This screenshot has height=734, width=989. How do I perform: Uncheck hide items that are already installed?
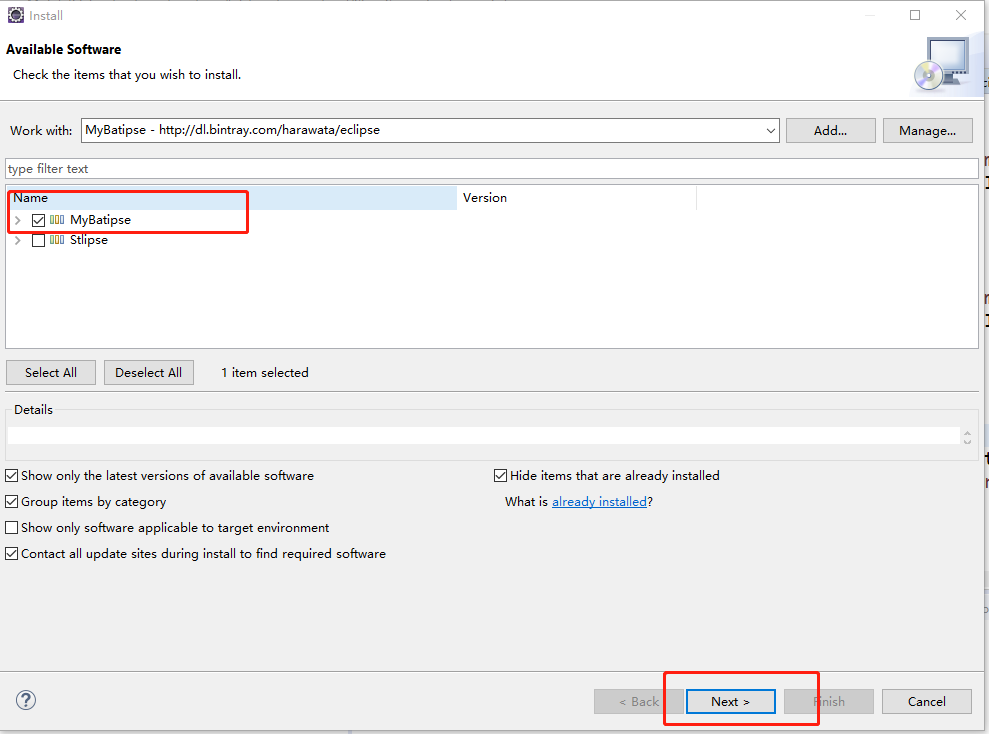pyautogui.click(x=500, y=475)
